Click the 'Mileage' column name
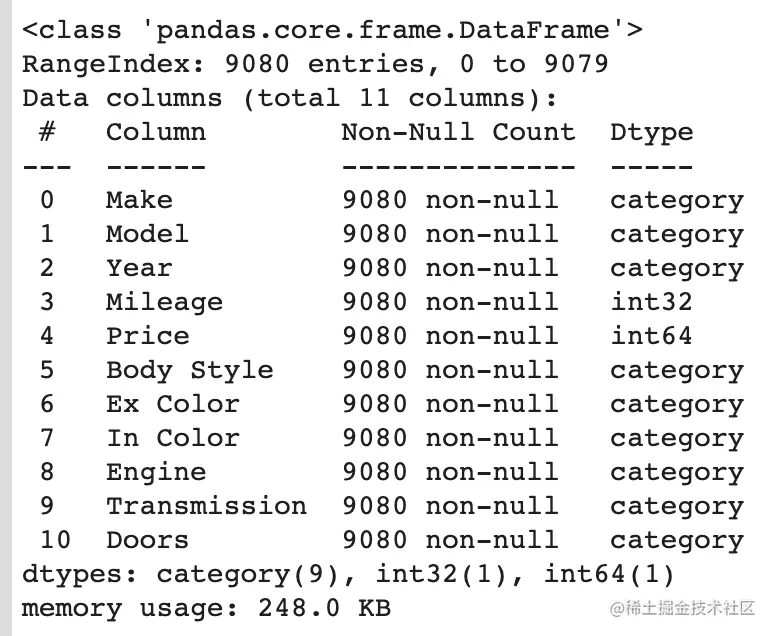 (x=164, y=302)
